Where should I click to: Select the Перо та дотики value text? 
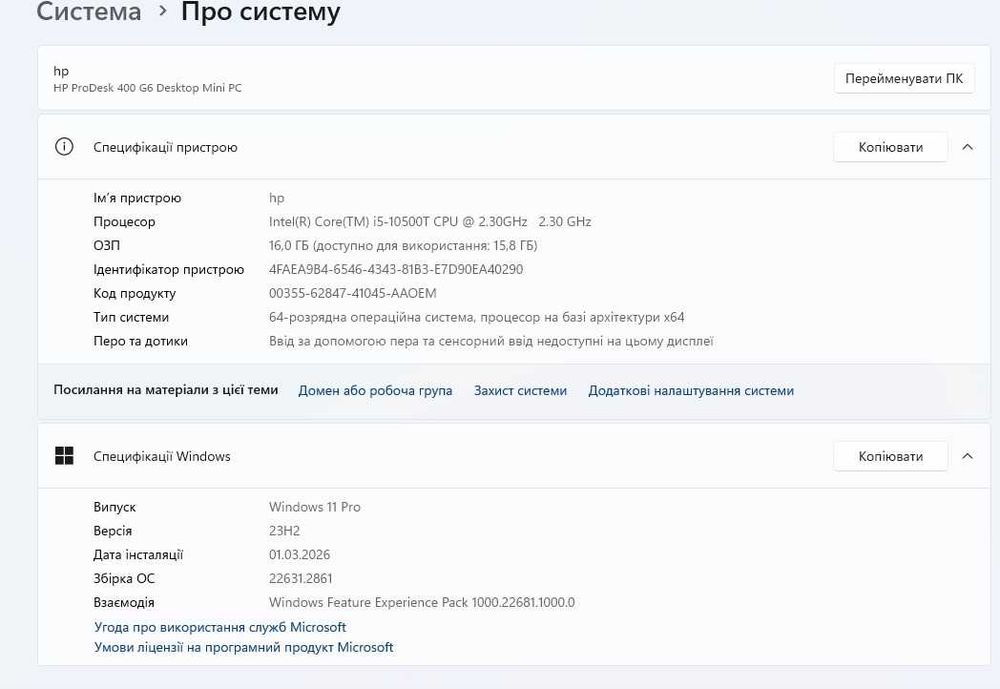click(491, 341)
